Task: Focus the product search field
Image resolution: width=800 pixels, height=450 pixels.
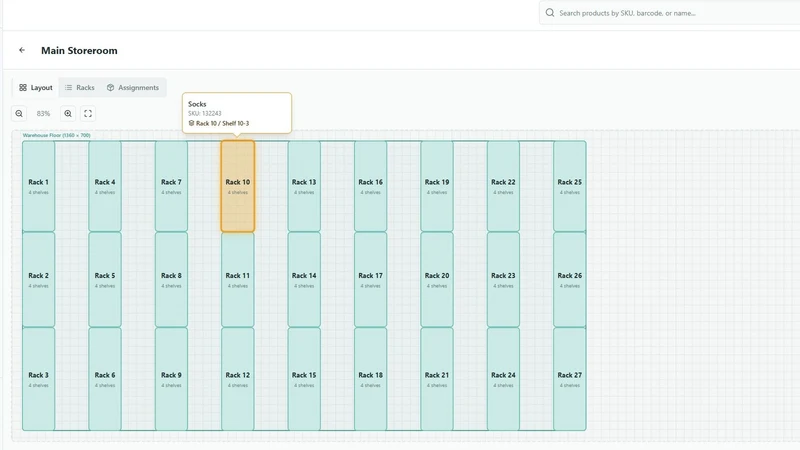Action: tap(669, 13)
